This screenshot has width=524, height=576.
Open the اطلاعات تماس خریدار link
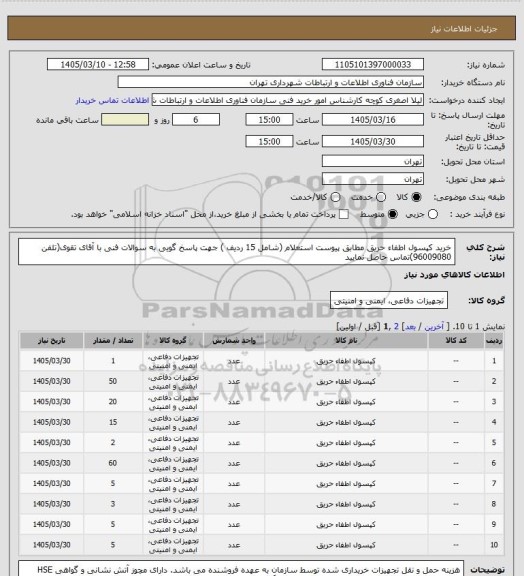[x=112, y=100]
